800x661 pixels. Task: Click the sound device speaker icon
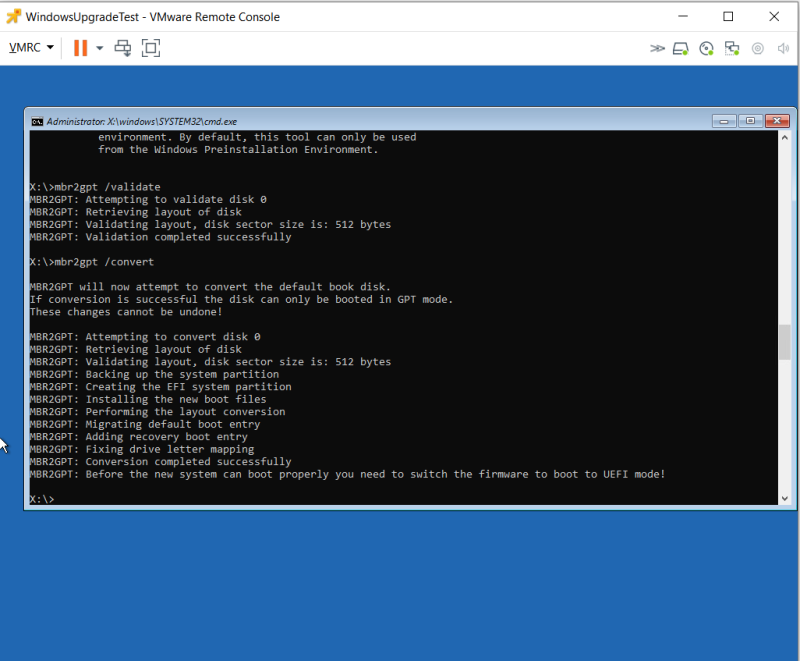tap(783, 48)
